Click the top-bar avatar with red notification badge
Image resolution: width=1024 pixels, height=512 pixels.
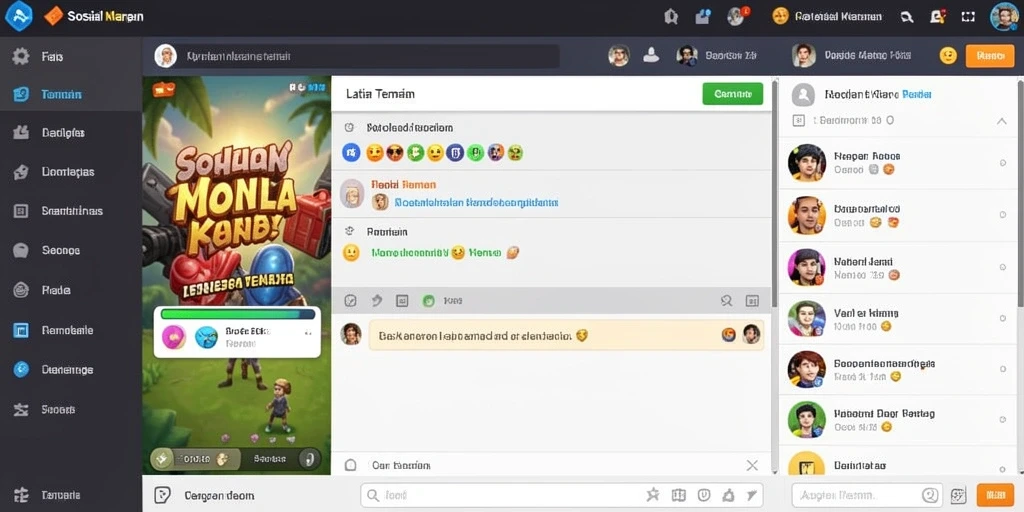737,16
